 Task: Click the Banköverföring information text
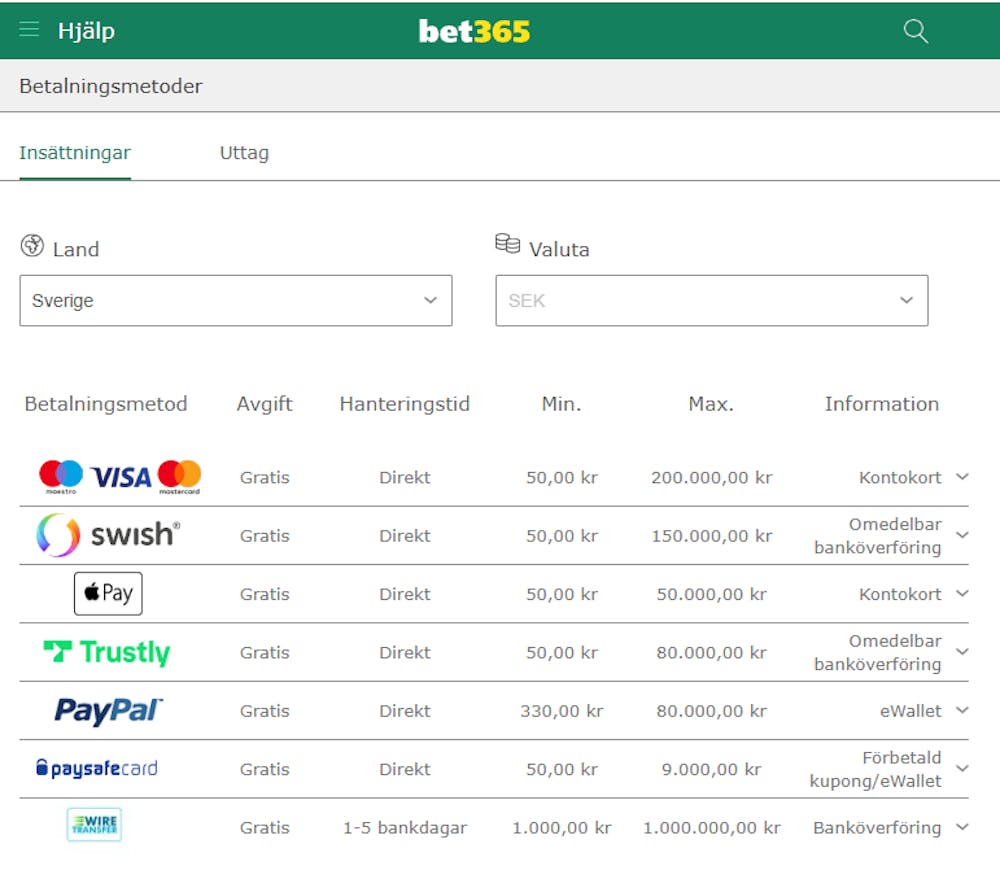[877, 828]
